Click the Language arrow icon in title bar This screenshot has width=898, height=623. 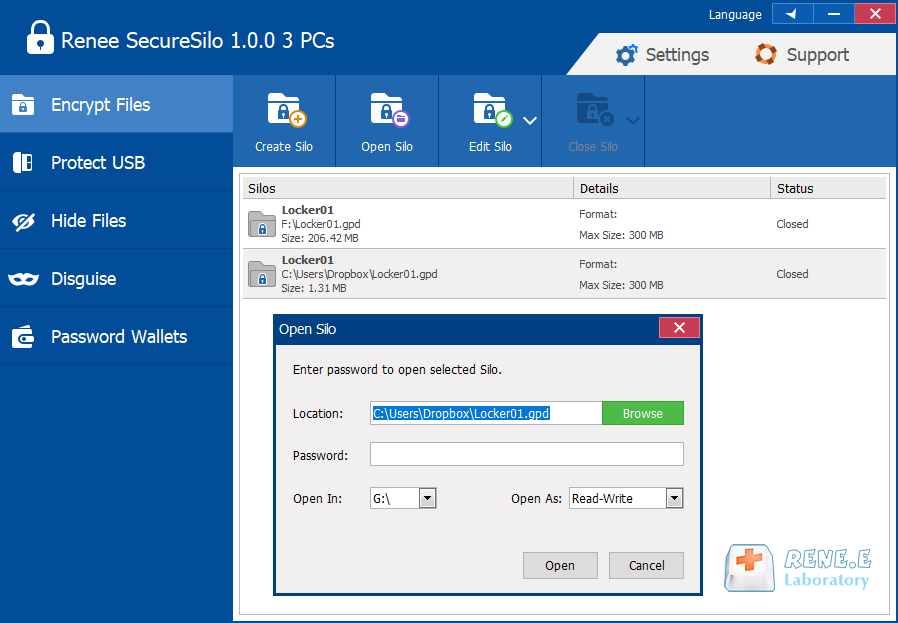coord(792,14)
